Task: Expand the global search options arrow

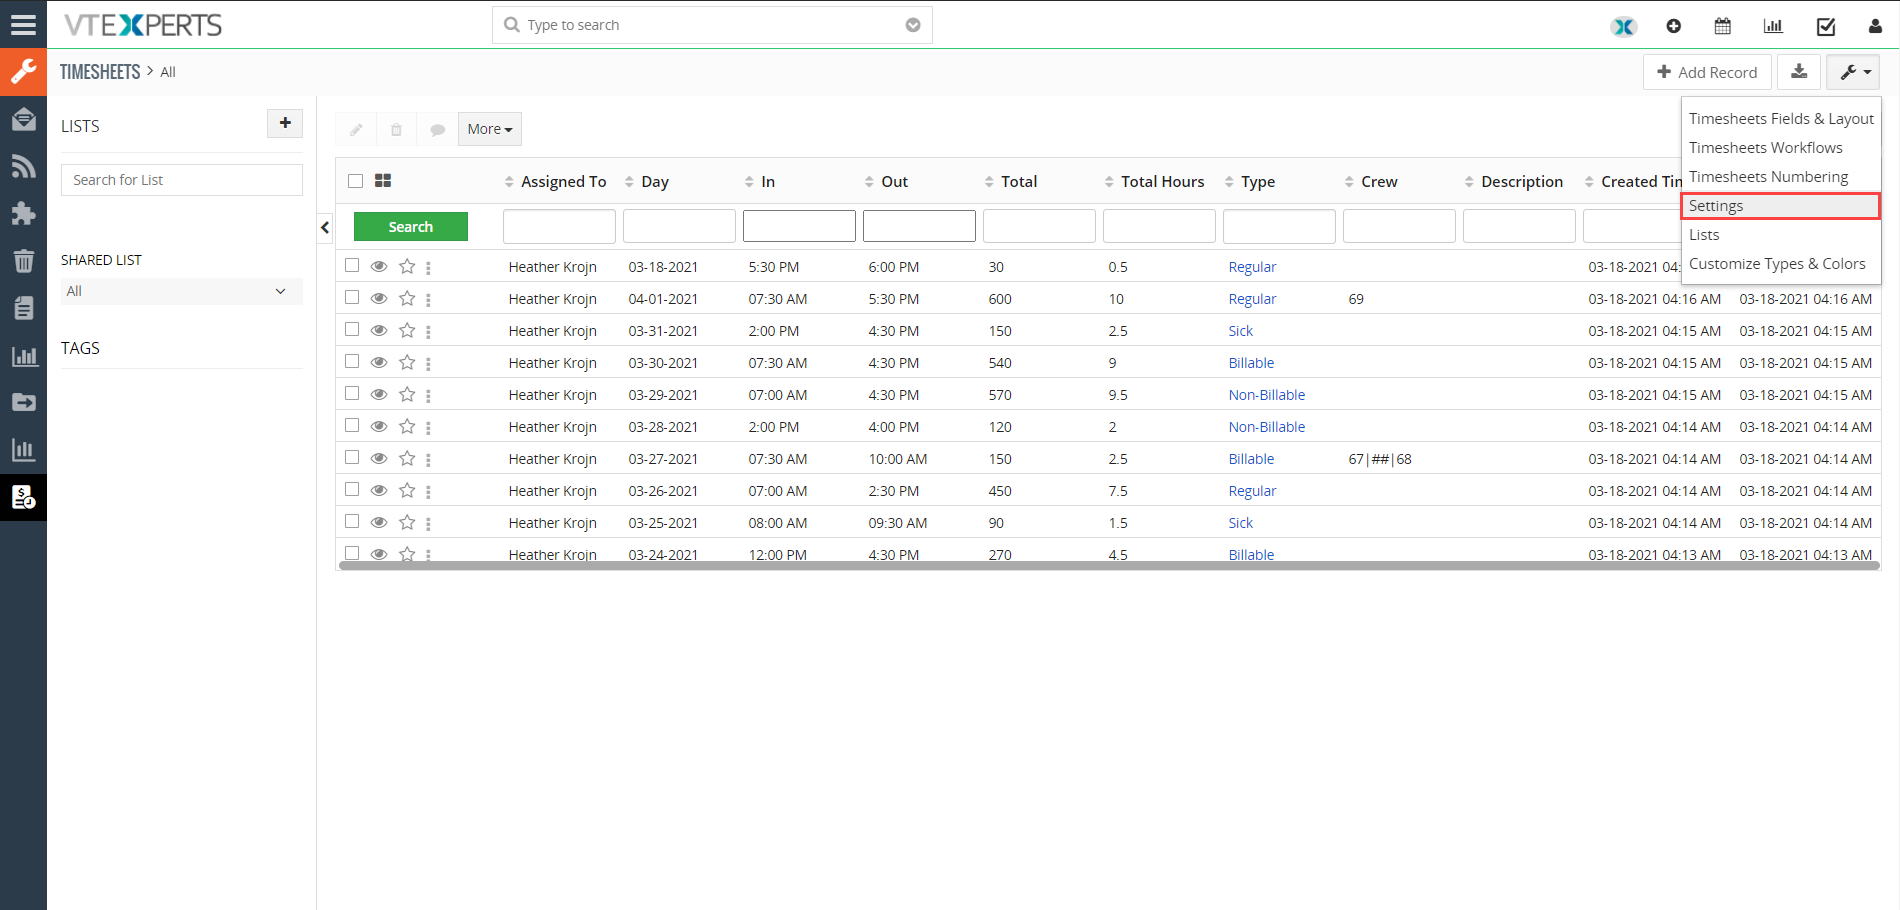Action: pyautogui.click(x=913, y=25)
